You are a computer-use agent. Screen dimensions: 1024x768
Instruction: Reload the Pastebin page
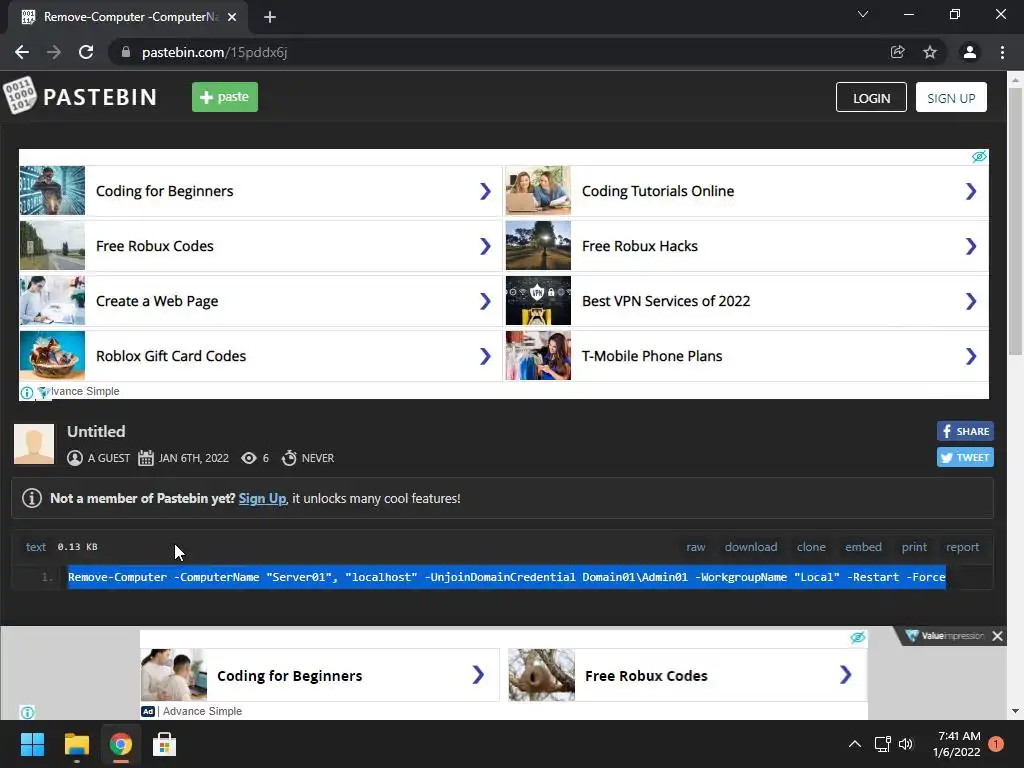coord(86,52)
